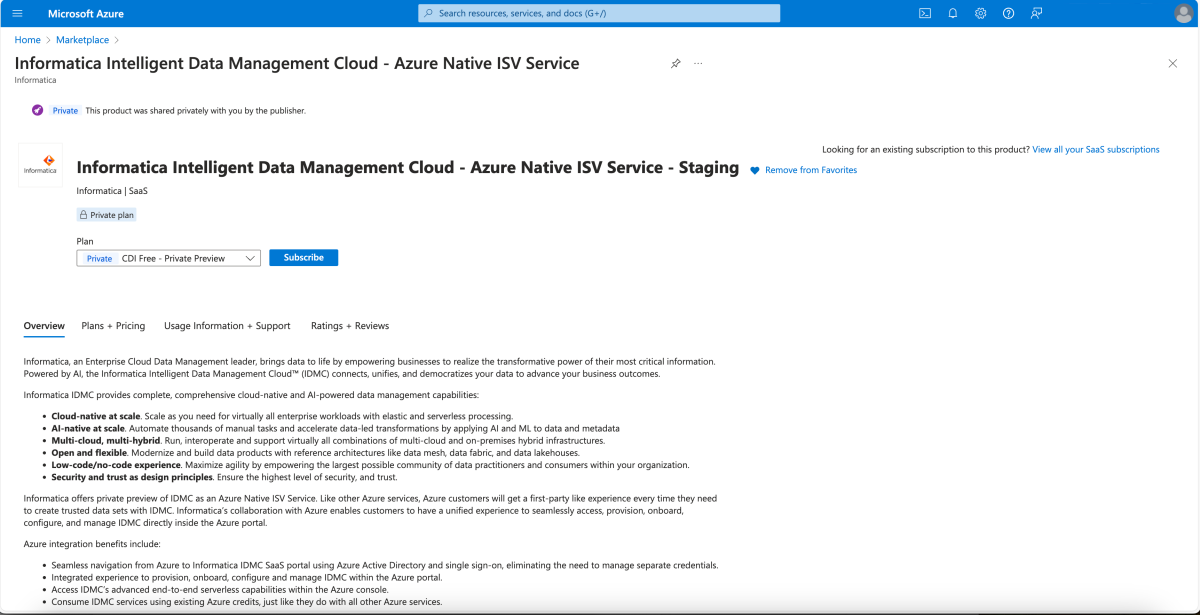Go to the Marketplace breadcrumb
The image size is (1200, 615).
click(x=82, y=40)
